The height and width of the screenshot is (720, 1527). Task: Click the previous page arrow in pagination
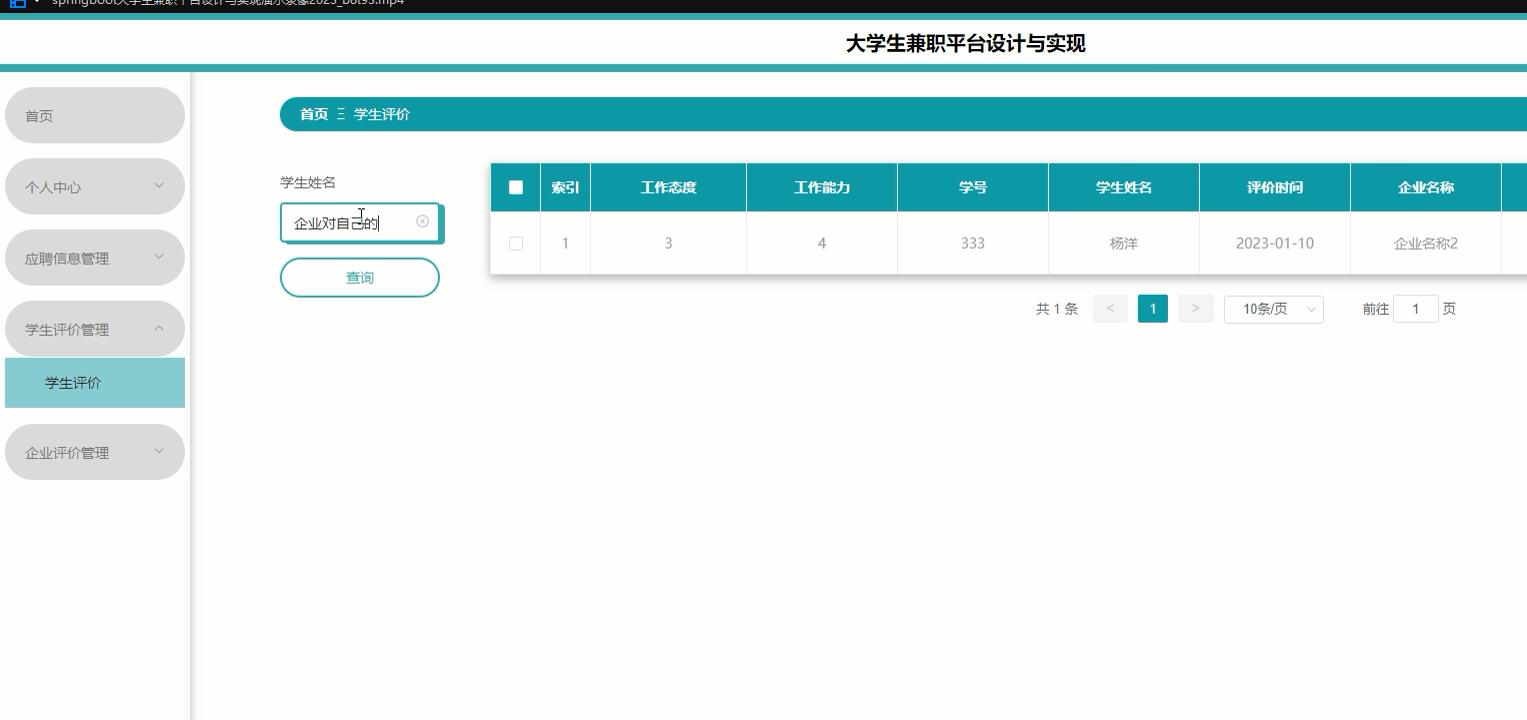pos(1110,309)
